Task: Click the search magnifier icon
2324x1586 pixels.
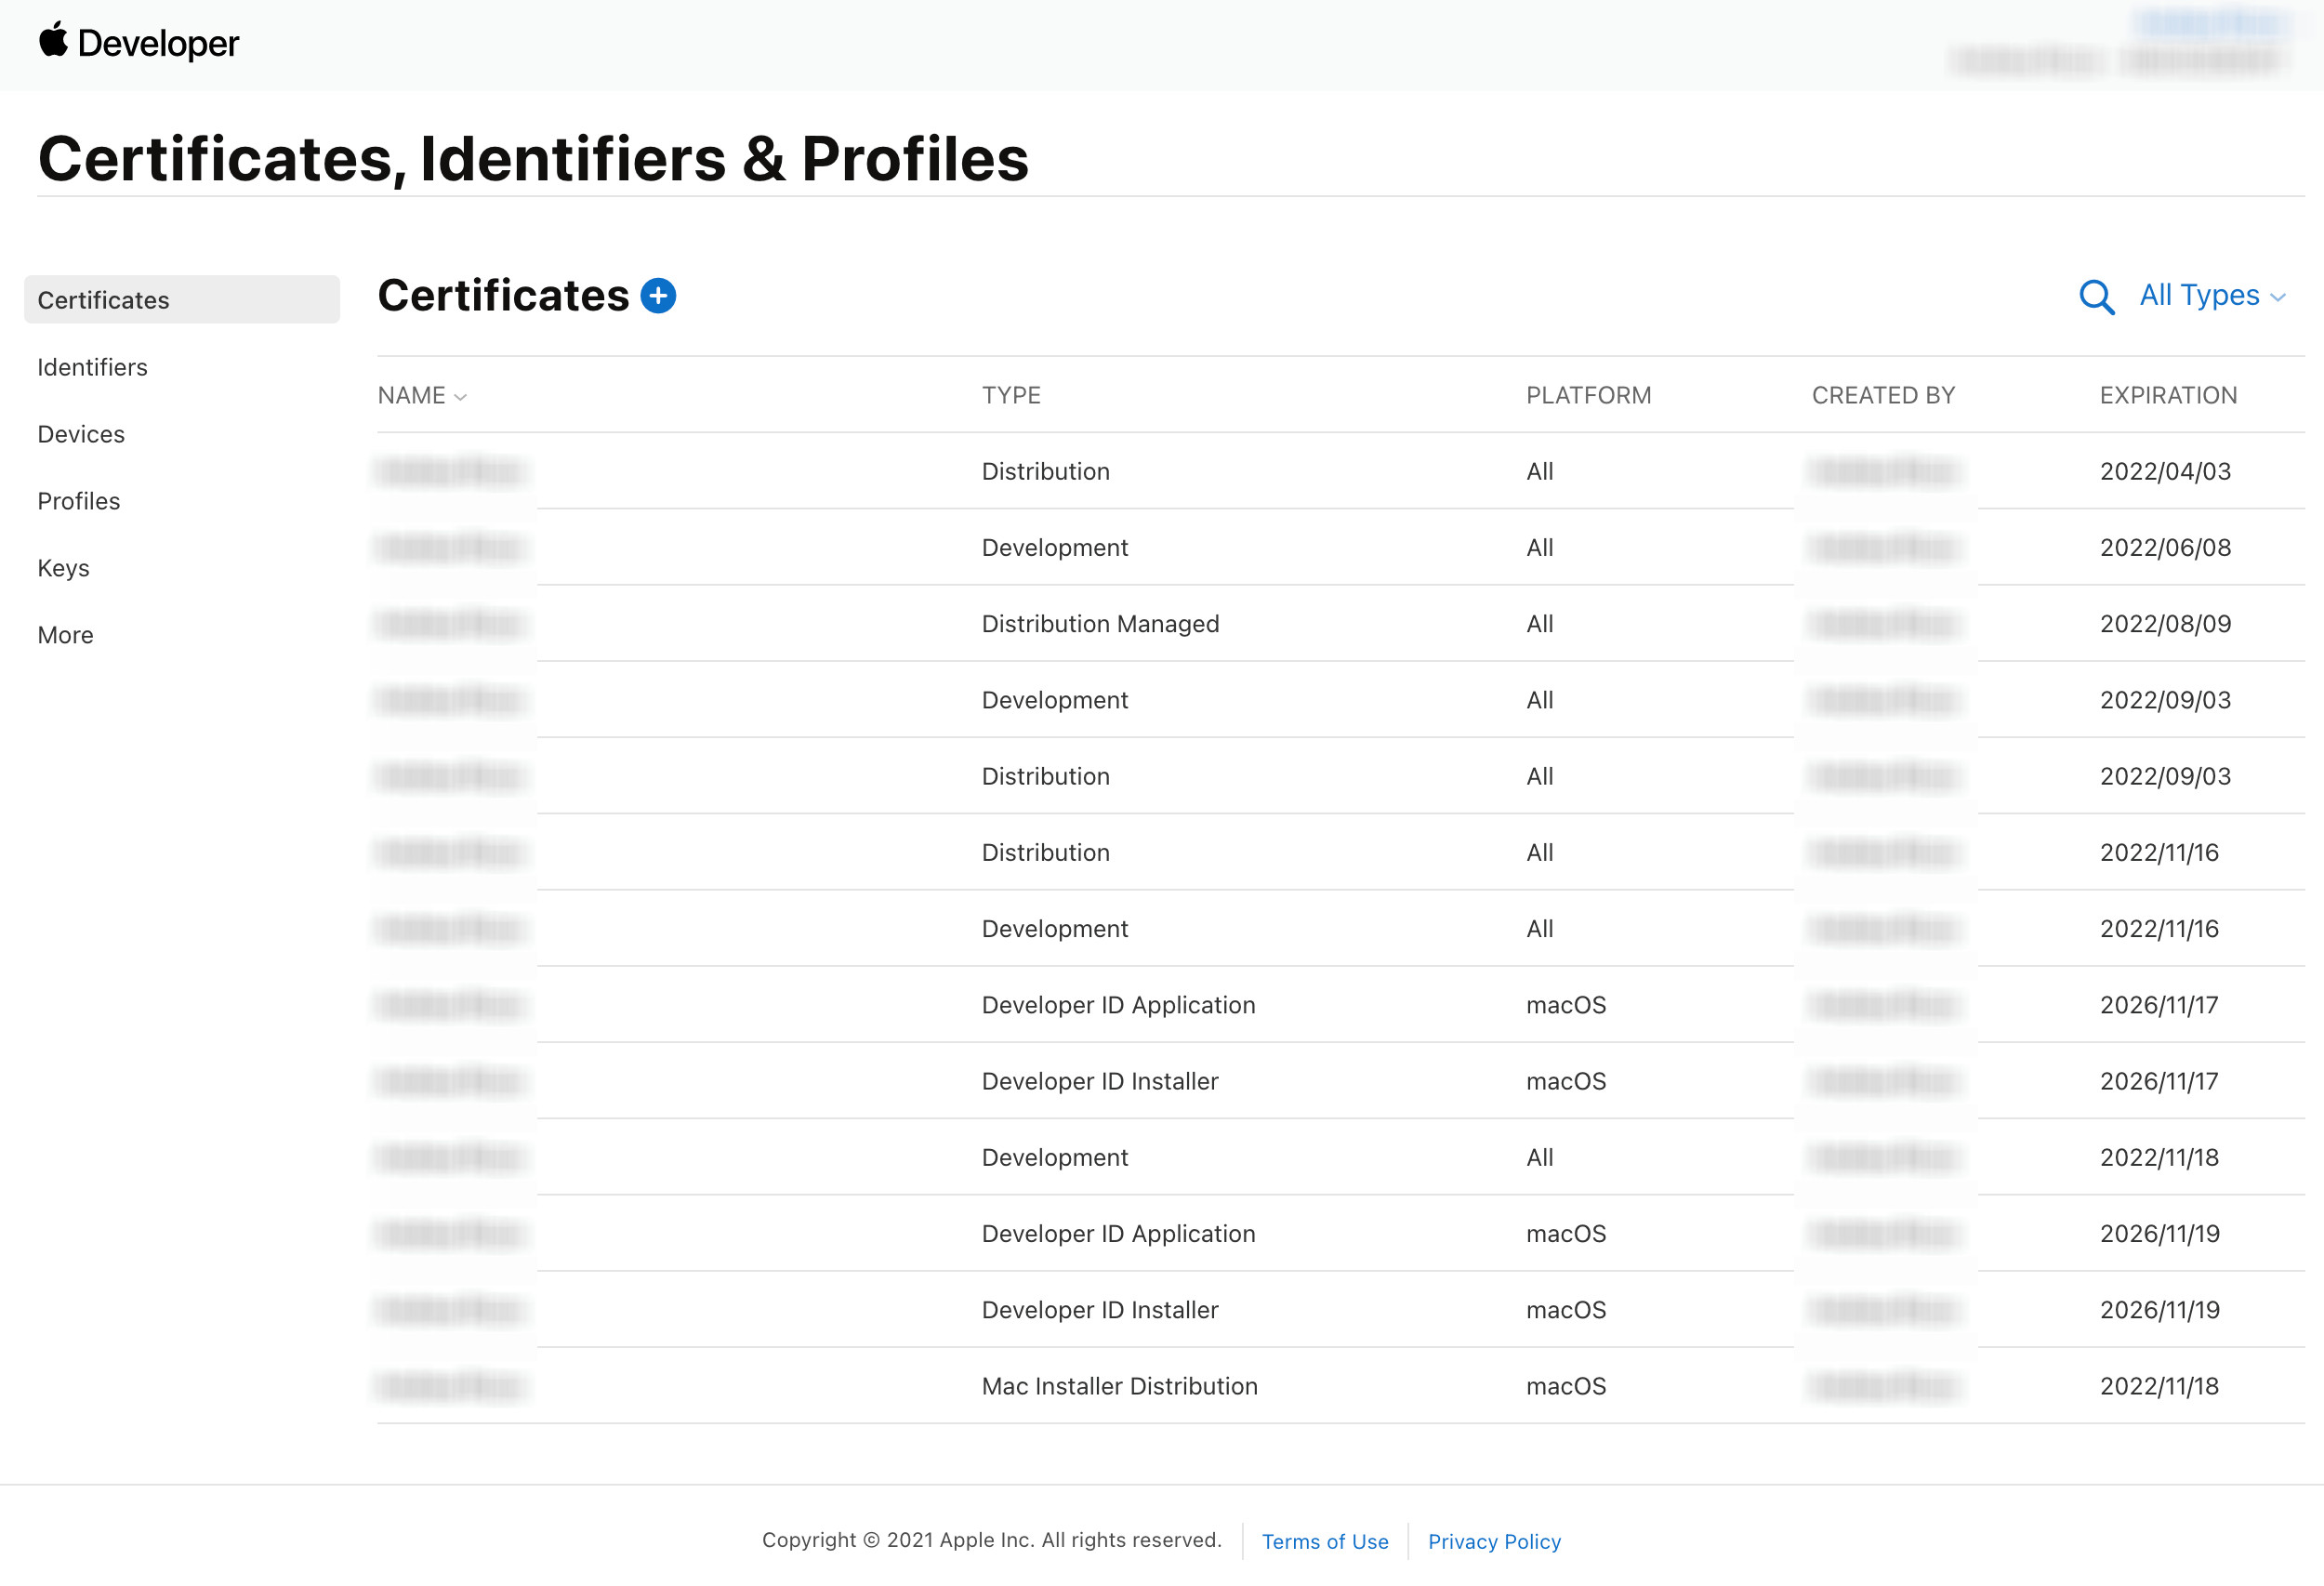Action: tap(2096, 297)
